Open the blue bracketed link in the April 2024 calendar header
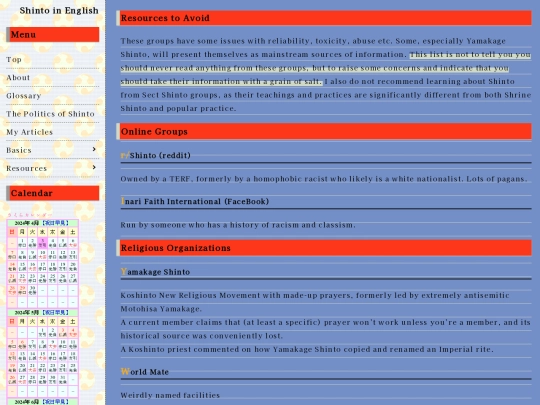This screenshot has height=405, width=540. pyautogui.click(x=55, y=223)
